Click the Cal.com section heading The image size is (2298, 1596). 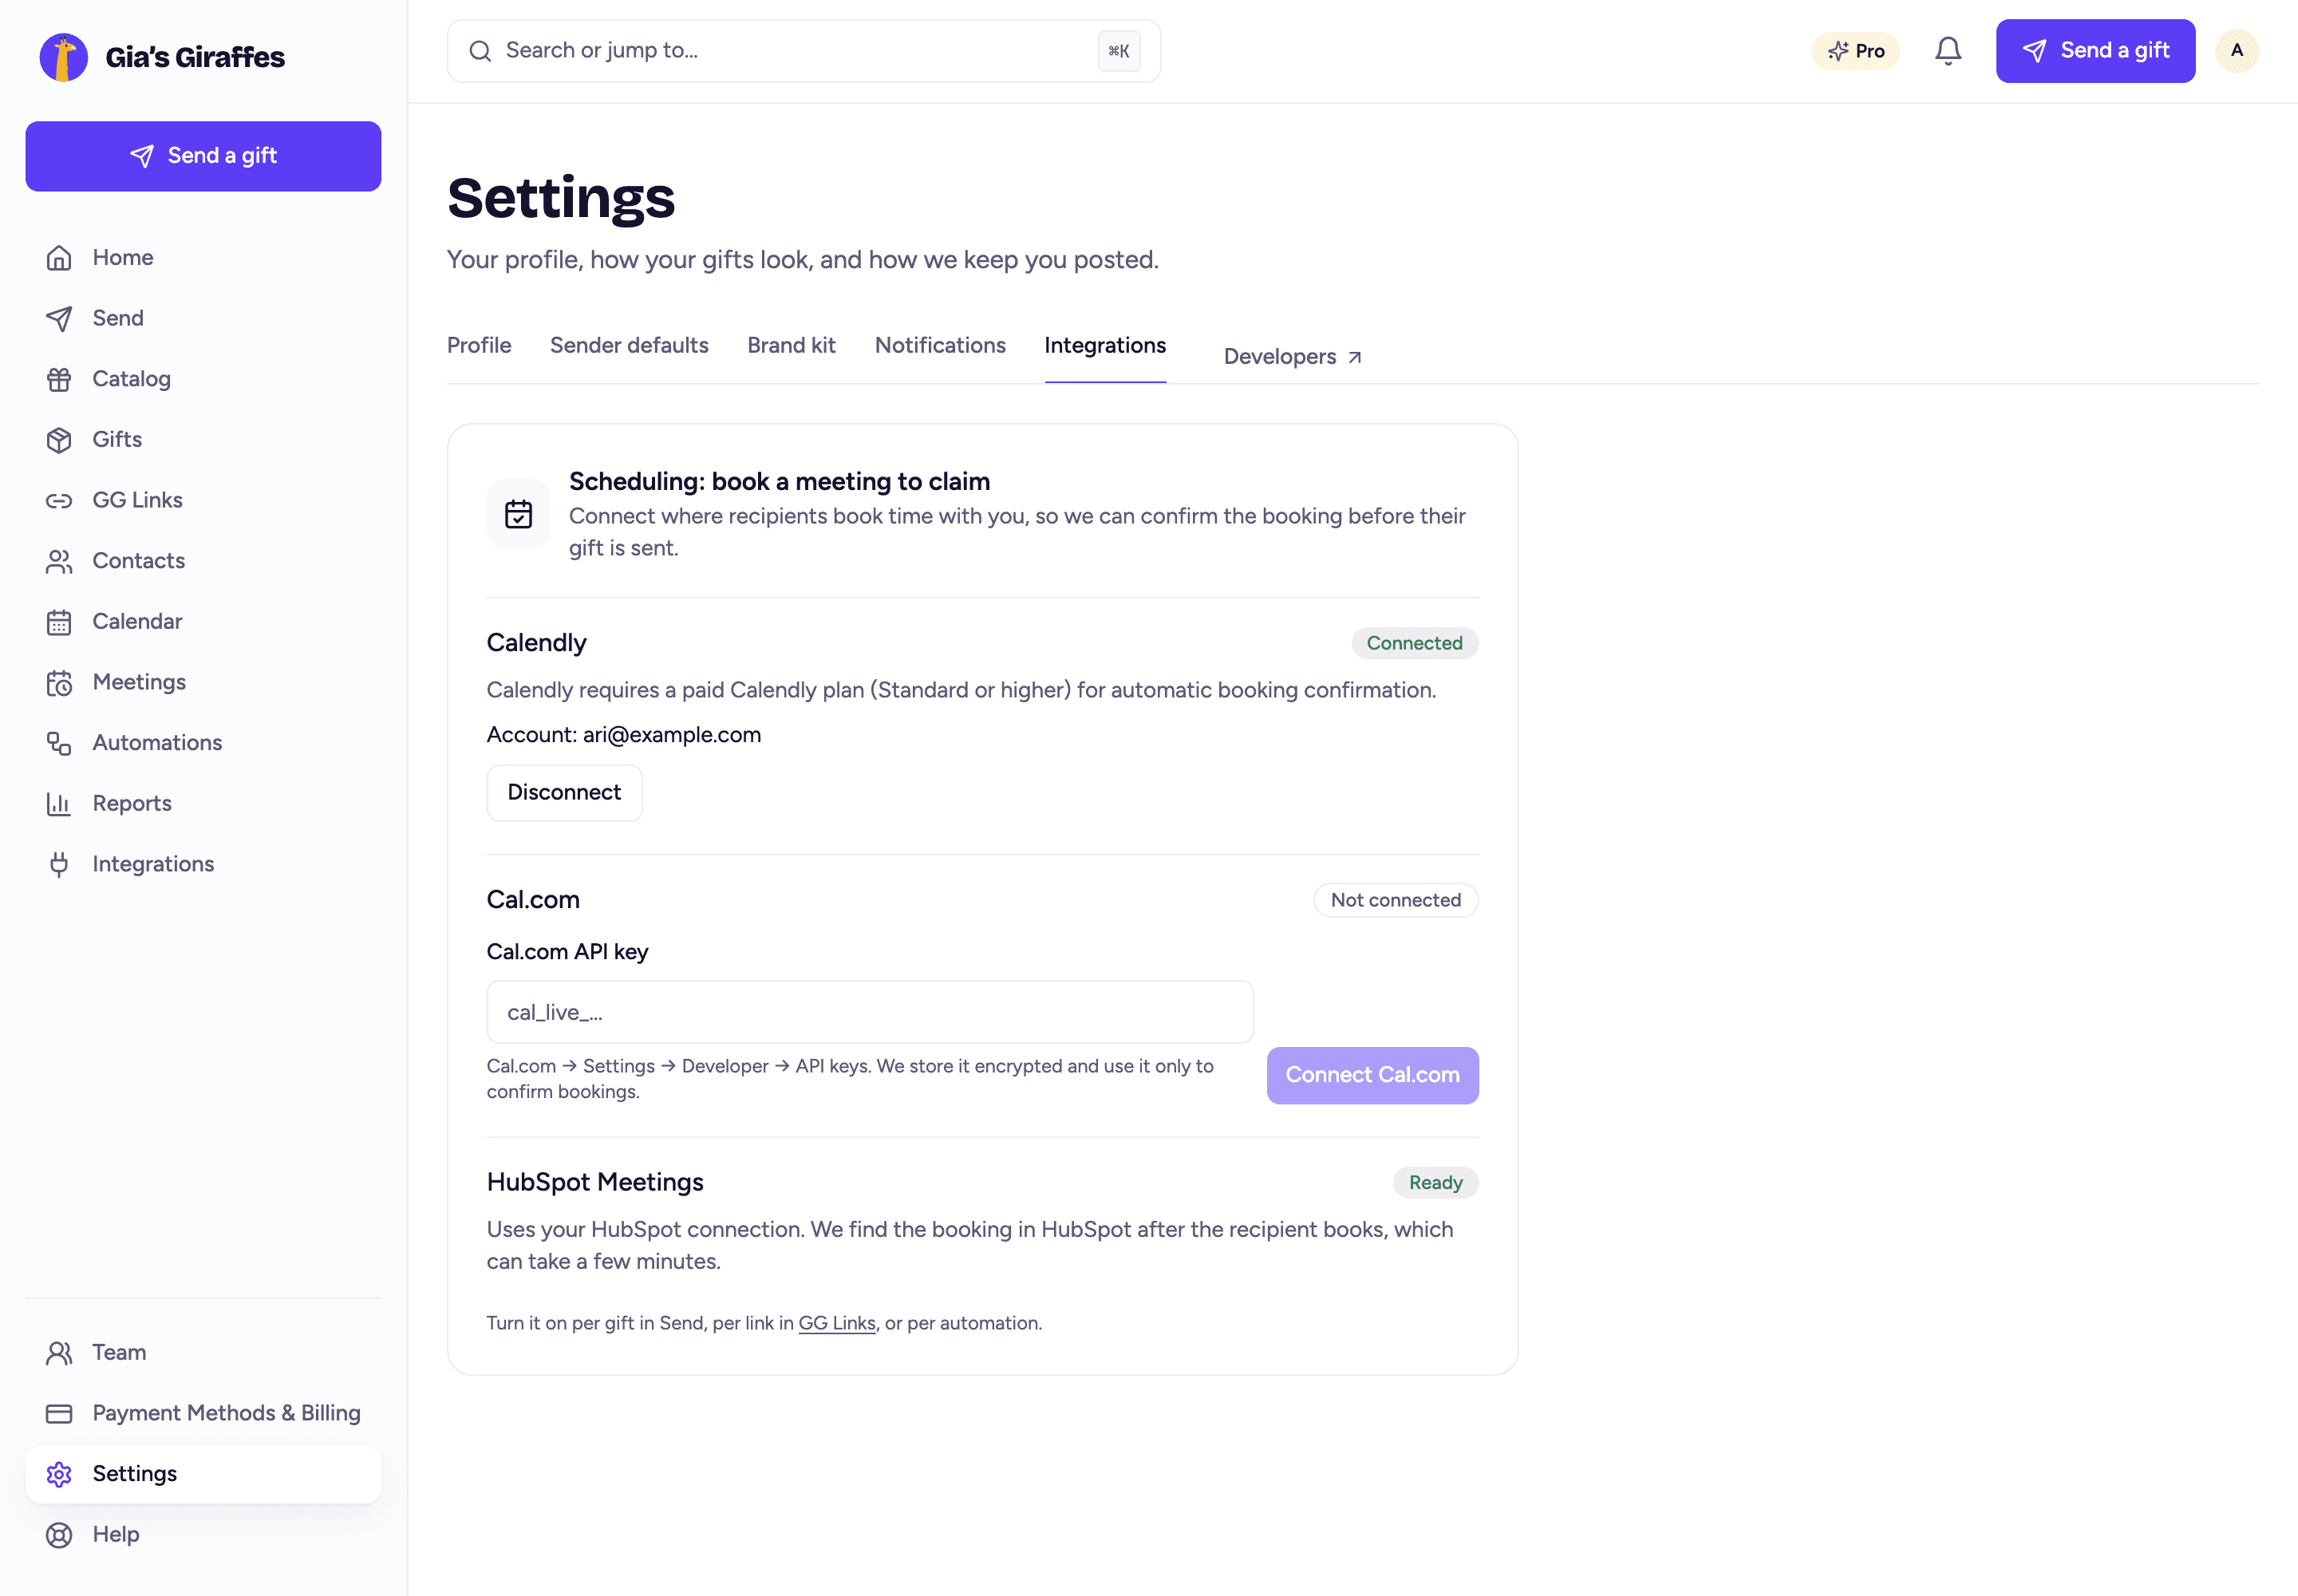click(533, 900)
